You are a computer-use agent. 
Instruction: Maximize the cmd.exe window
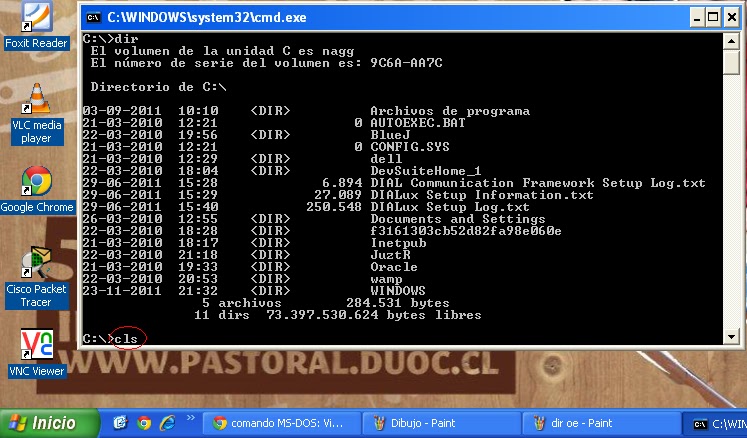point(713,18)
